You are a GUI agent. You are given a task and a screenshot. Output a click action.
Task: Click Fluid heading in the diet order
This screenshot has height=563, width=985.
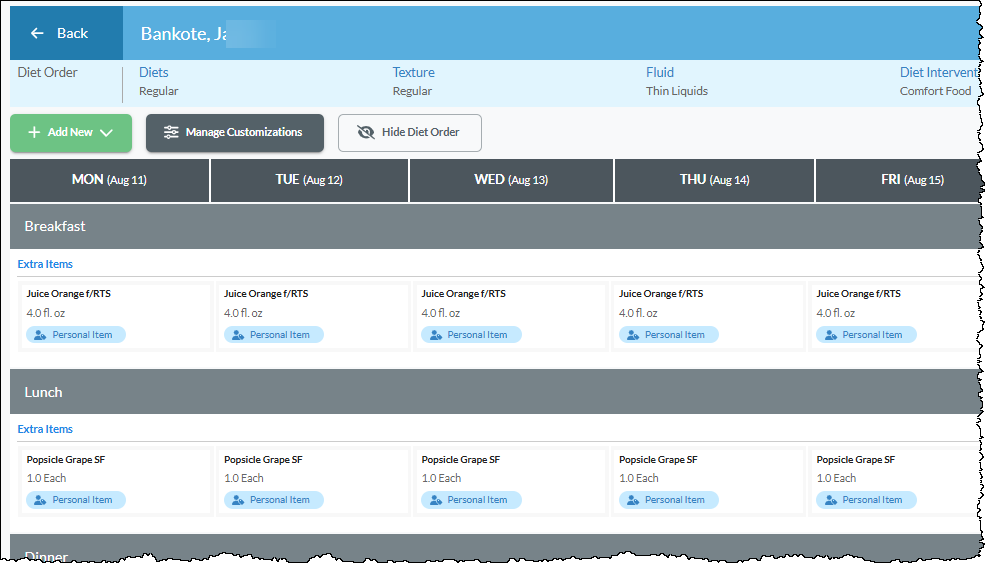click(660, 72)
